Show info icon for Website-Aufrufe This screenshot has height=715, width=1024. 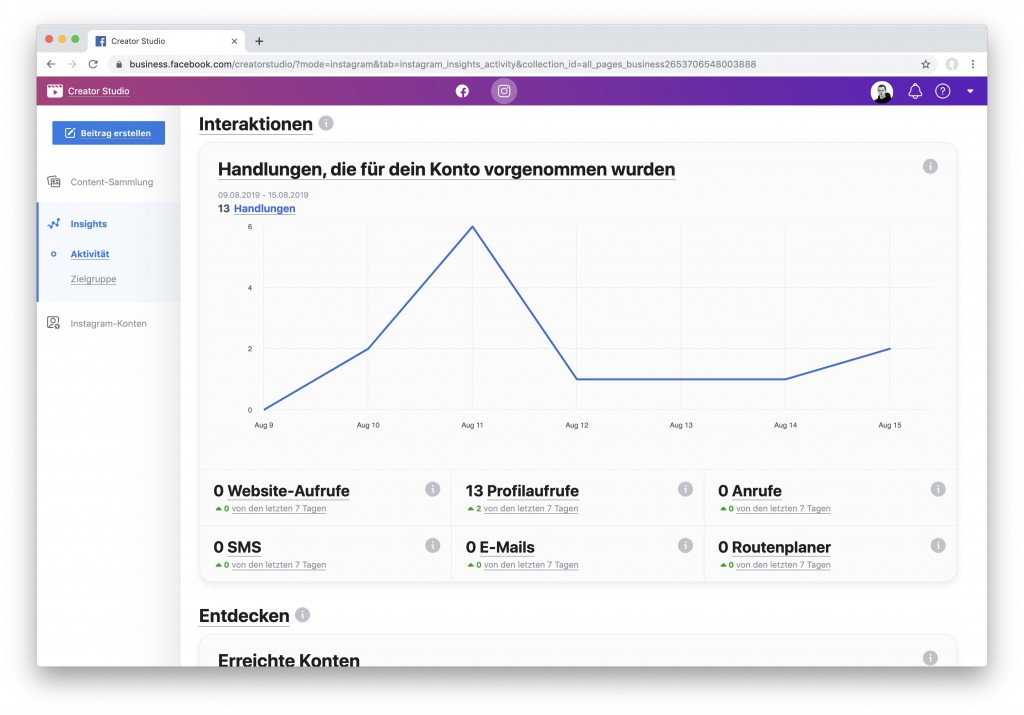click(432, 489)
